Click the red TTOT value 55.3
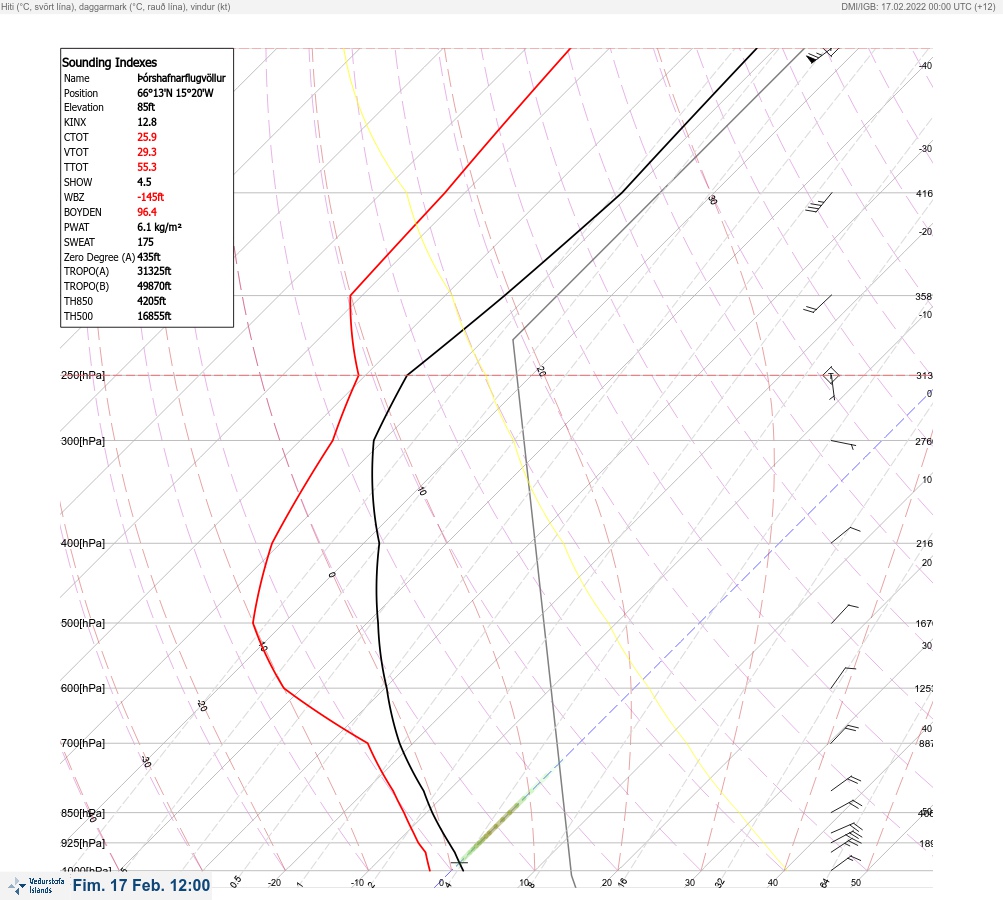Image resolution: width=1003 pixels, height=900 pixels. click(146, 167)
